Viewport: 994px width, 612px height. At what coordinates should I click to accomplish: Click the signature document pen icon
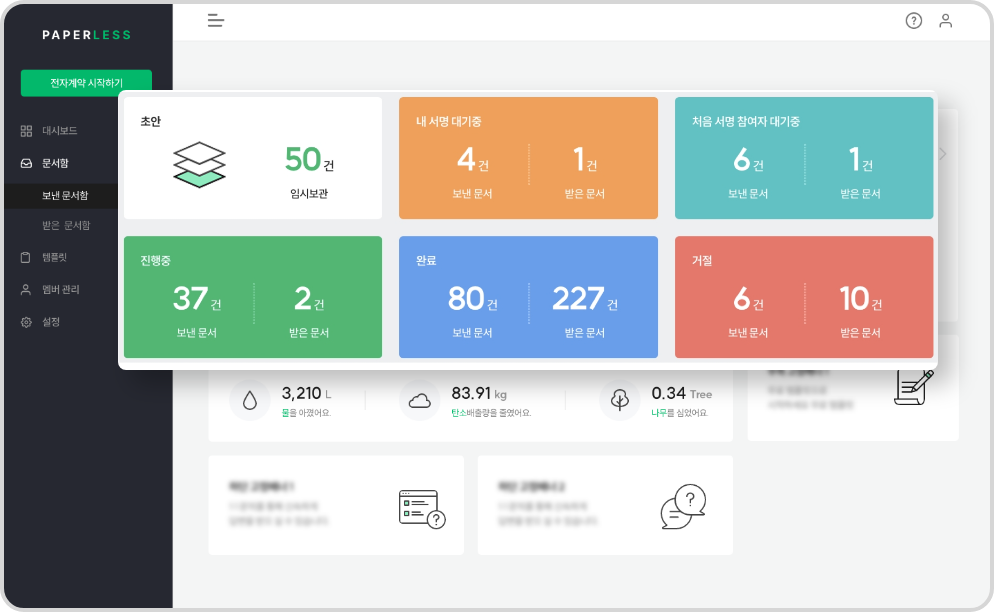point(913,387)
